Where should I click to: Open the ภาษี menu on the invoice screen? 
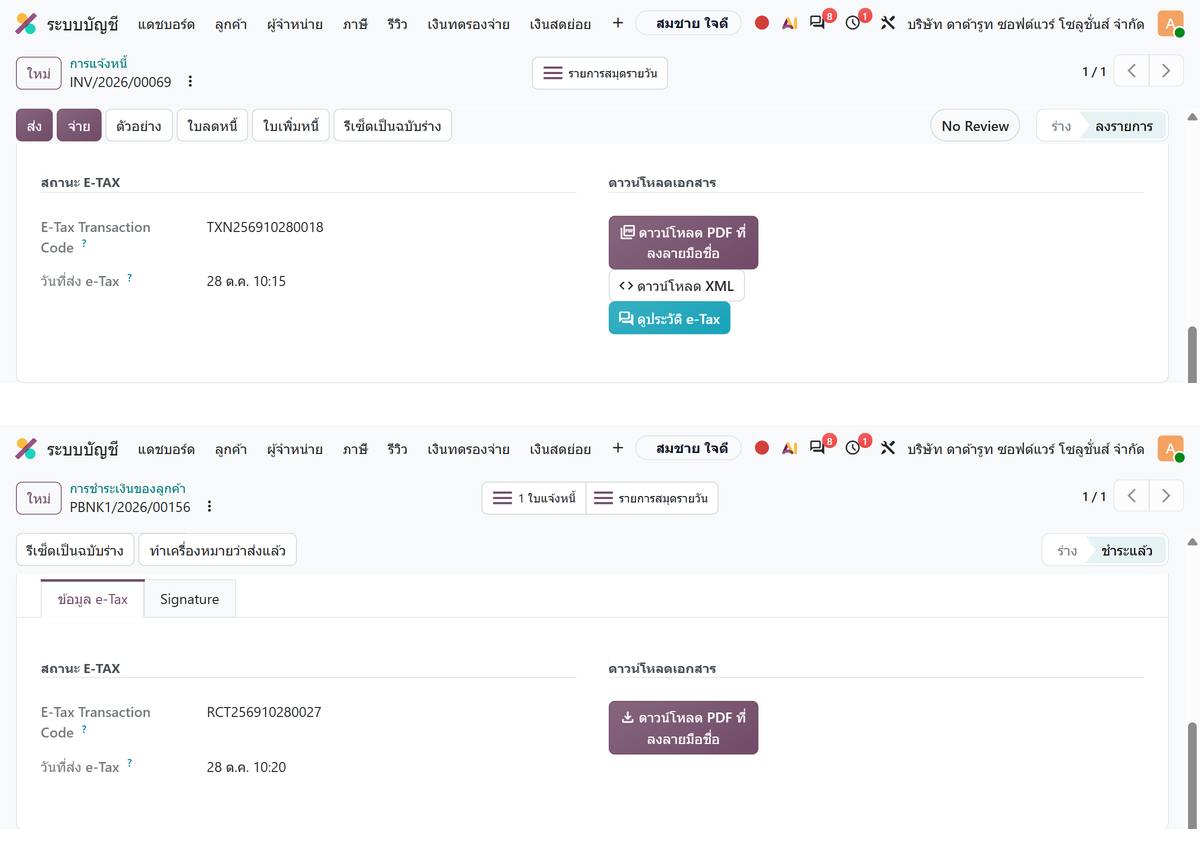355,23
